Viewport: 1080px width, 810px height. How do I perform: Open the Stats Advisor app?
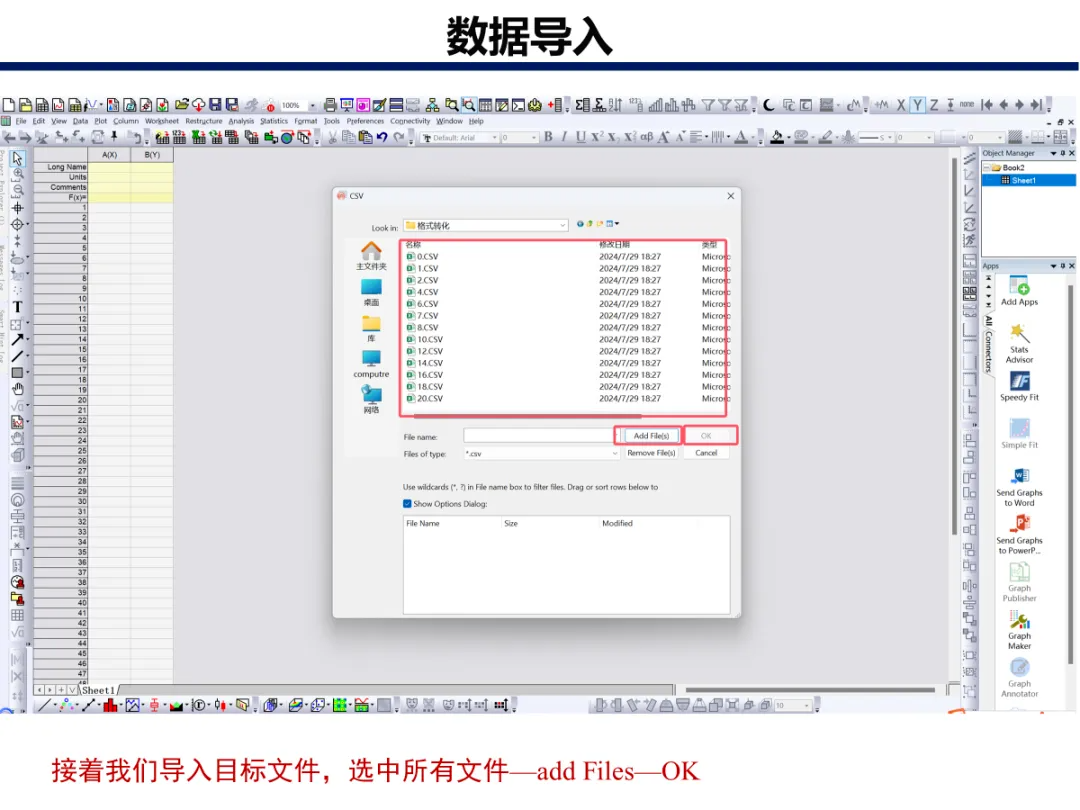point(1019,343)
